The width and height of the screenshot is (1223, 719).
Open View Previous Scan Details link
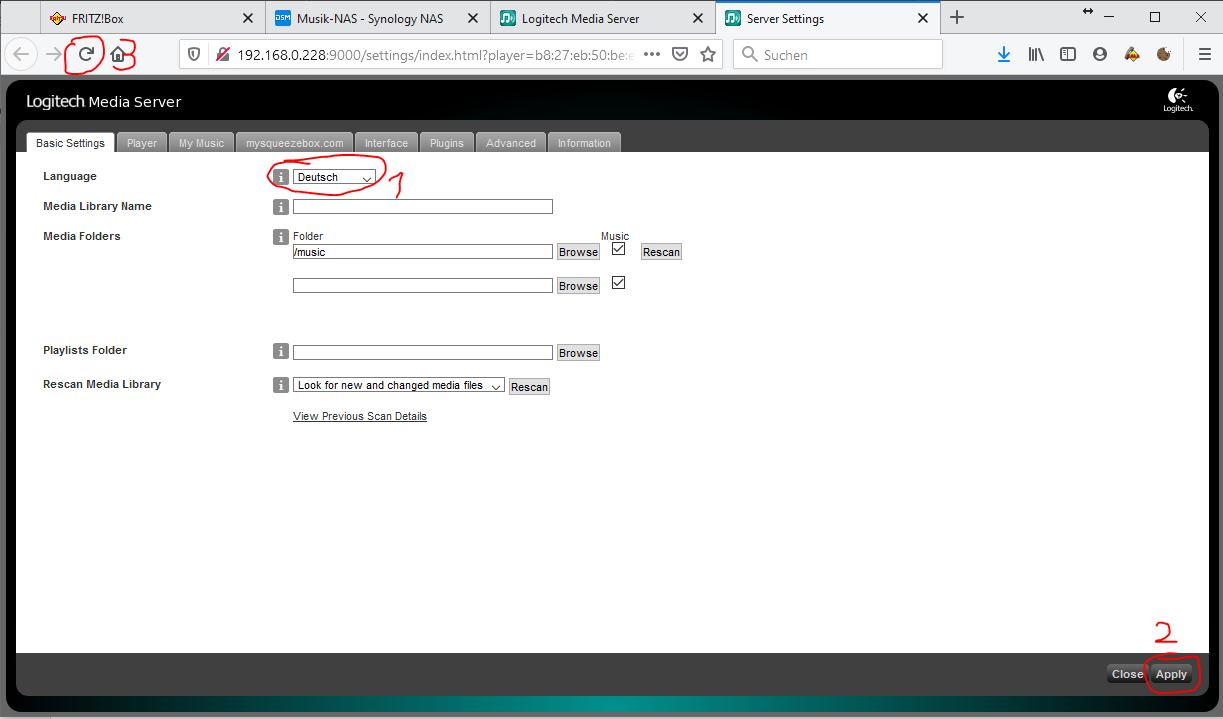pyautogui.click(x=360, y=416)
